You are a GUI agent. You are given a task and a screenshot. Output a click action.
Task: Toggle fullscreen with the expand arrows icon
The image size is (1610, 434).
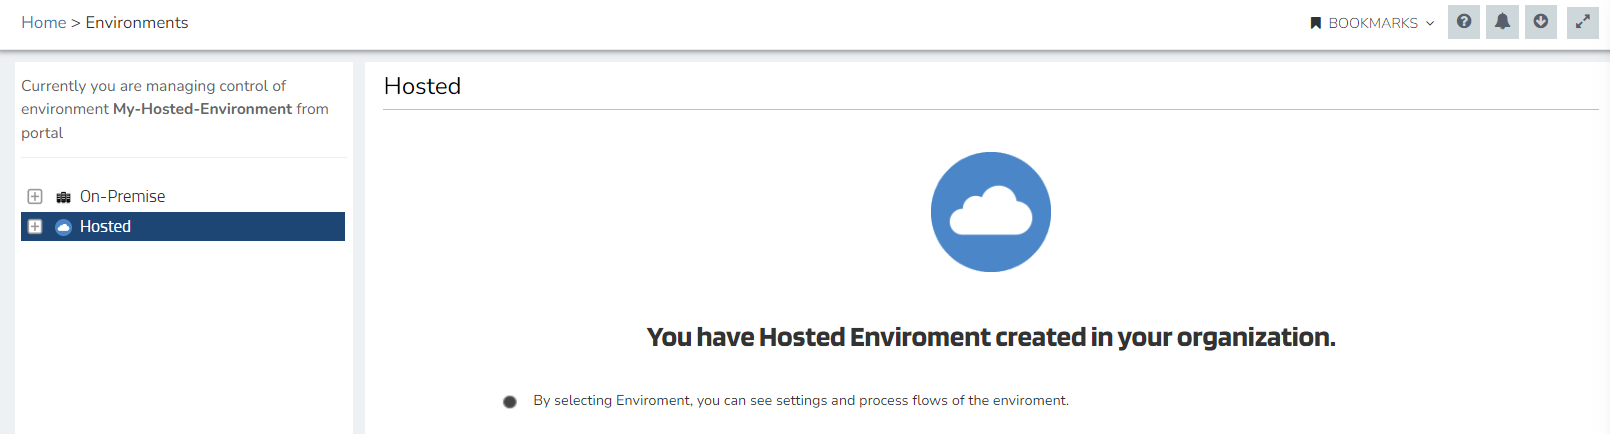1582,22
